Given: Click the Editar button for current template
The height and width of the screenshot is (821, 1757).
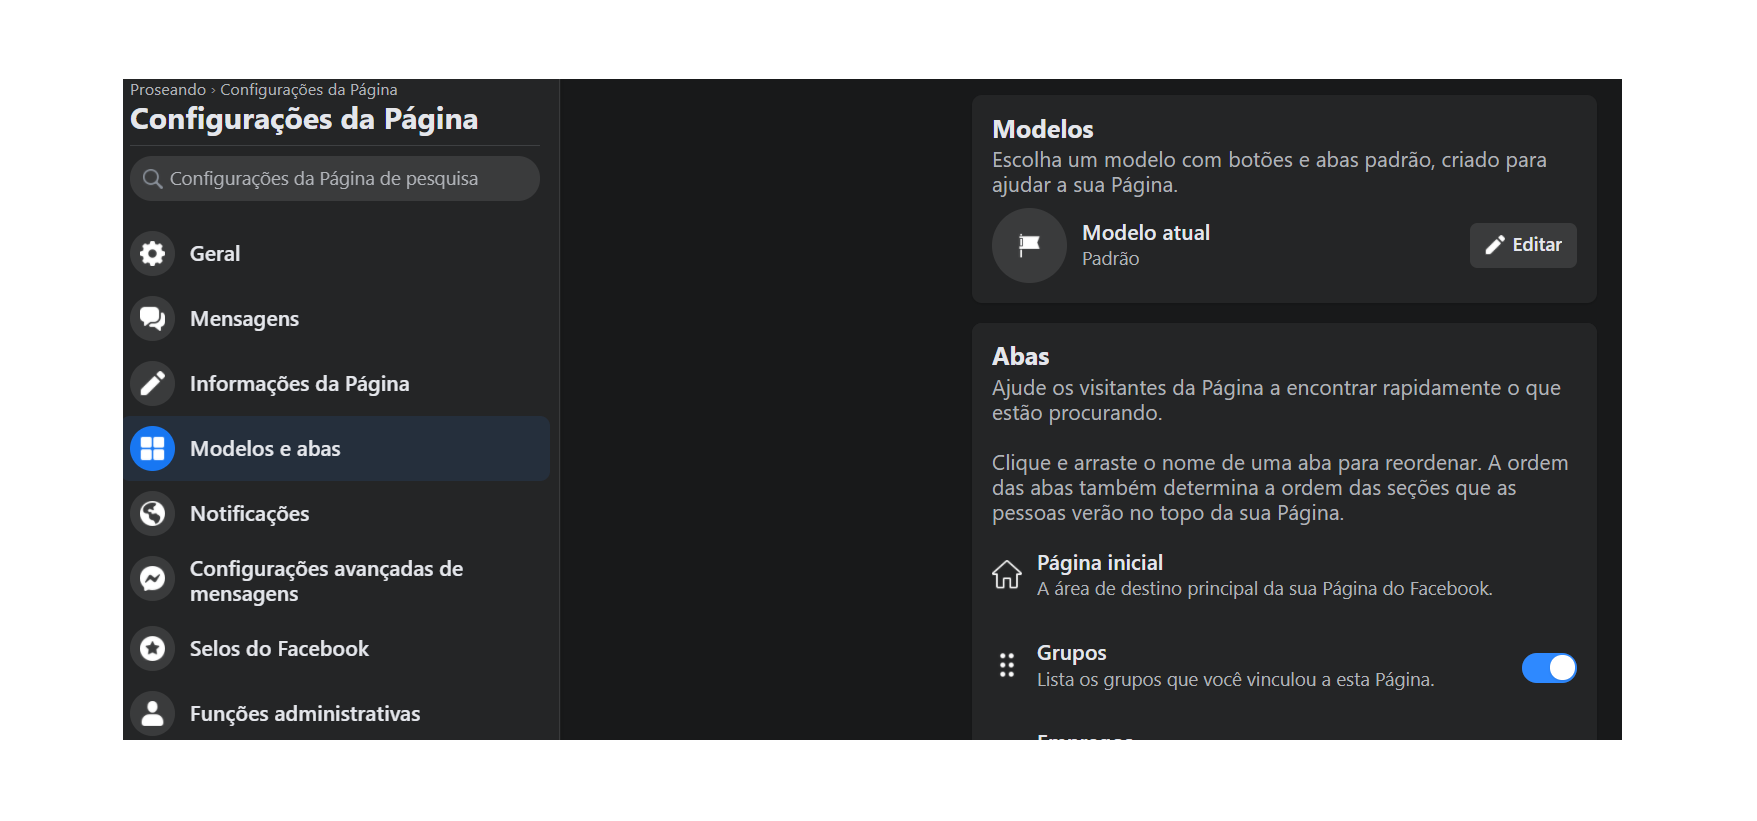Looking at the screenshot, I should coord(1523,245).
